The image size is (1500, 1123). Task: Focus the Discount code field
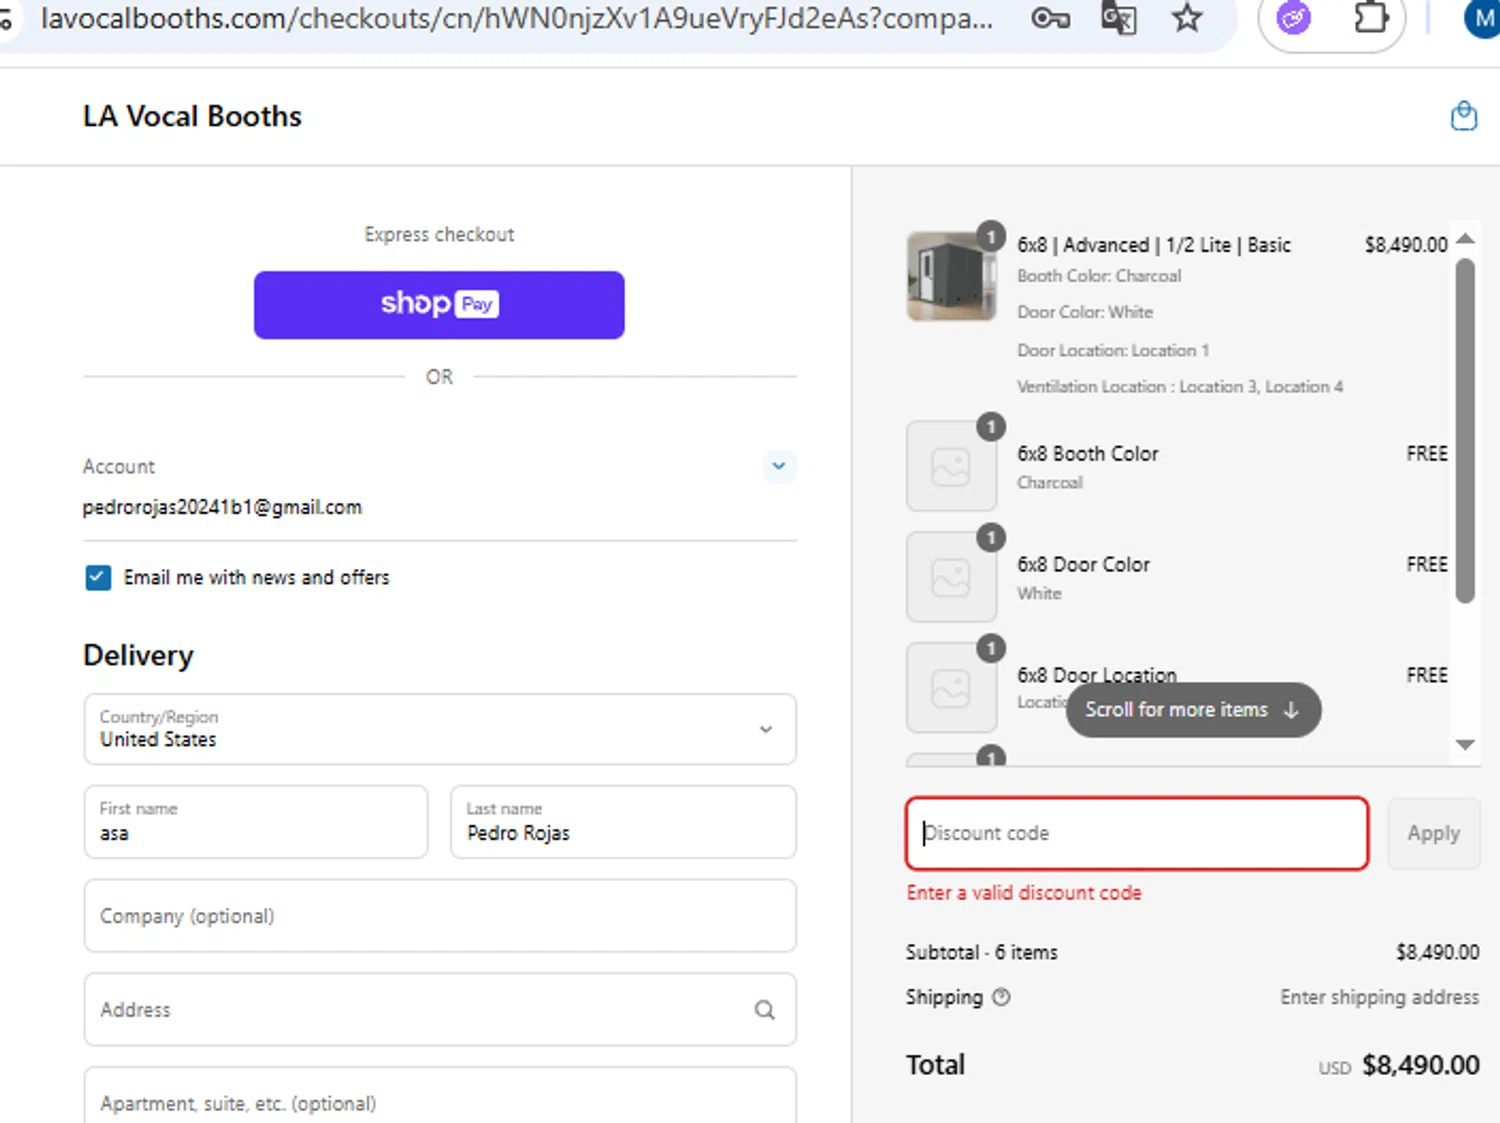point(1137,833)
